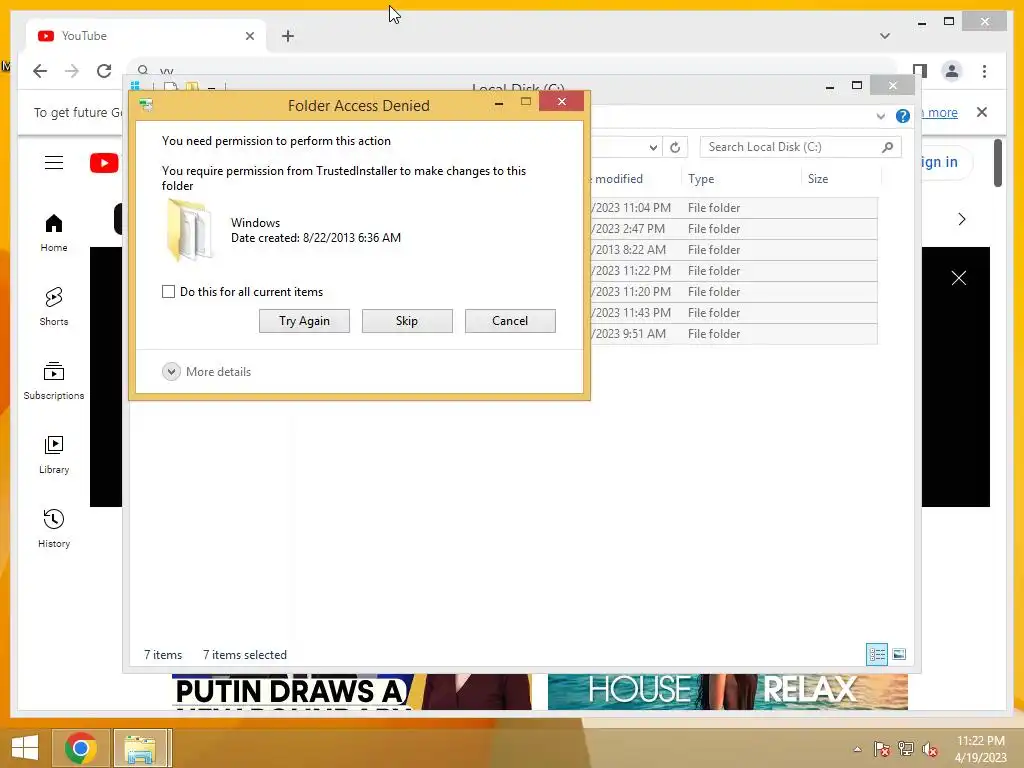
Task: Open the 'HOUSE RELAX' video thumbnail
Action: point(728,692)
